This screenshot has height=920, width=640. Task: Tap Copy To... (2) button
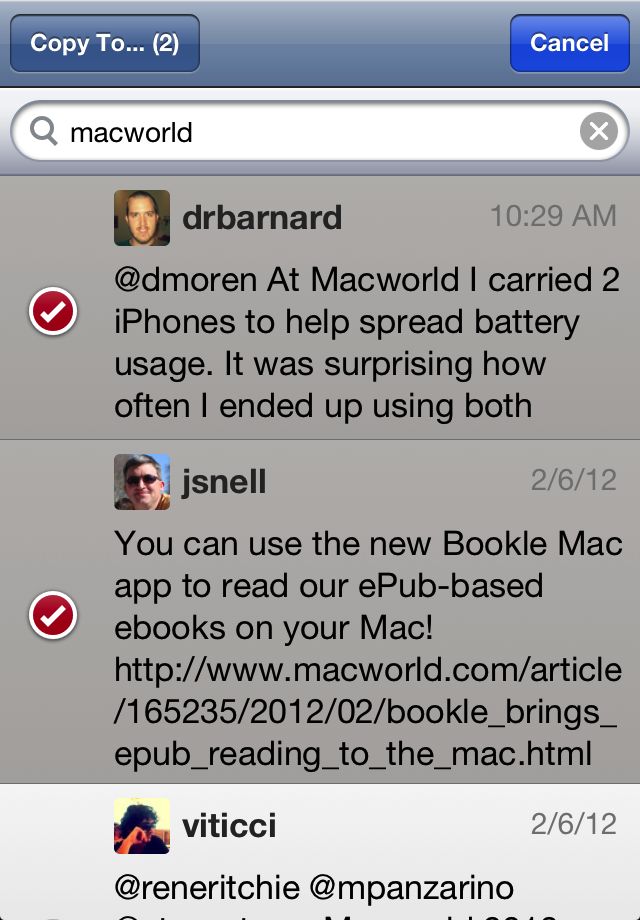click(x=105, y=43)
